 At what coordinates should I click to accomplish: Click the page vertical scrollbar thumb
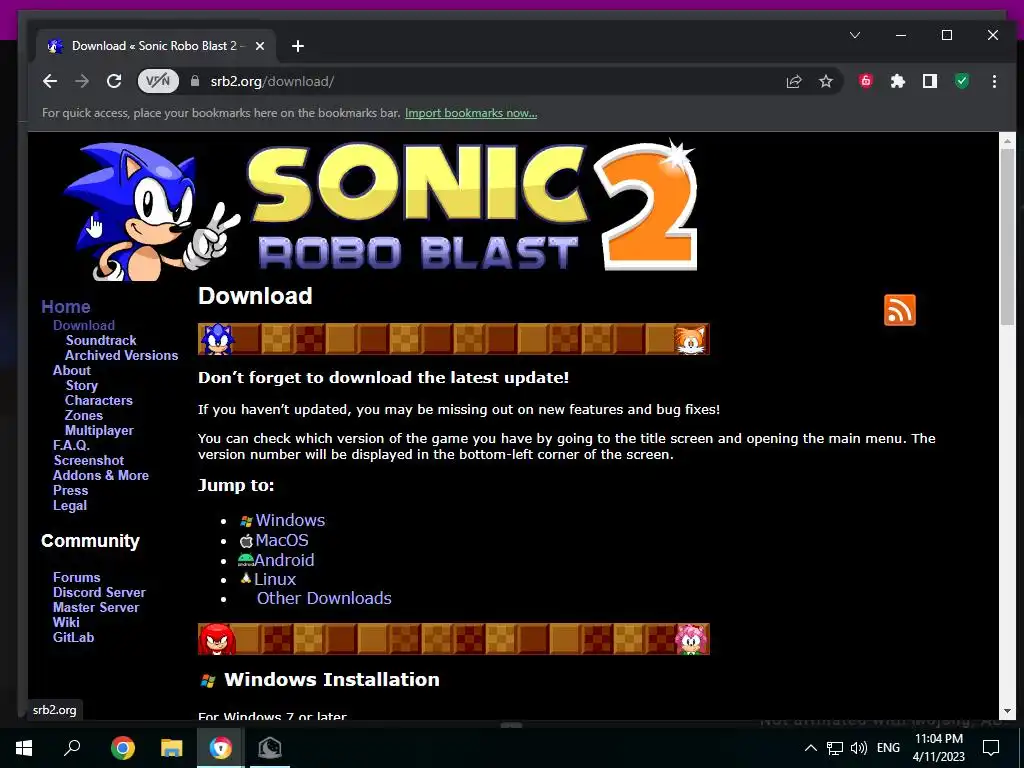tap(1007, 235)
